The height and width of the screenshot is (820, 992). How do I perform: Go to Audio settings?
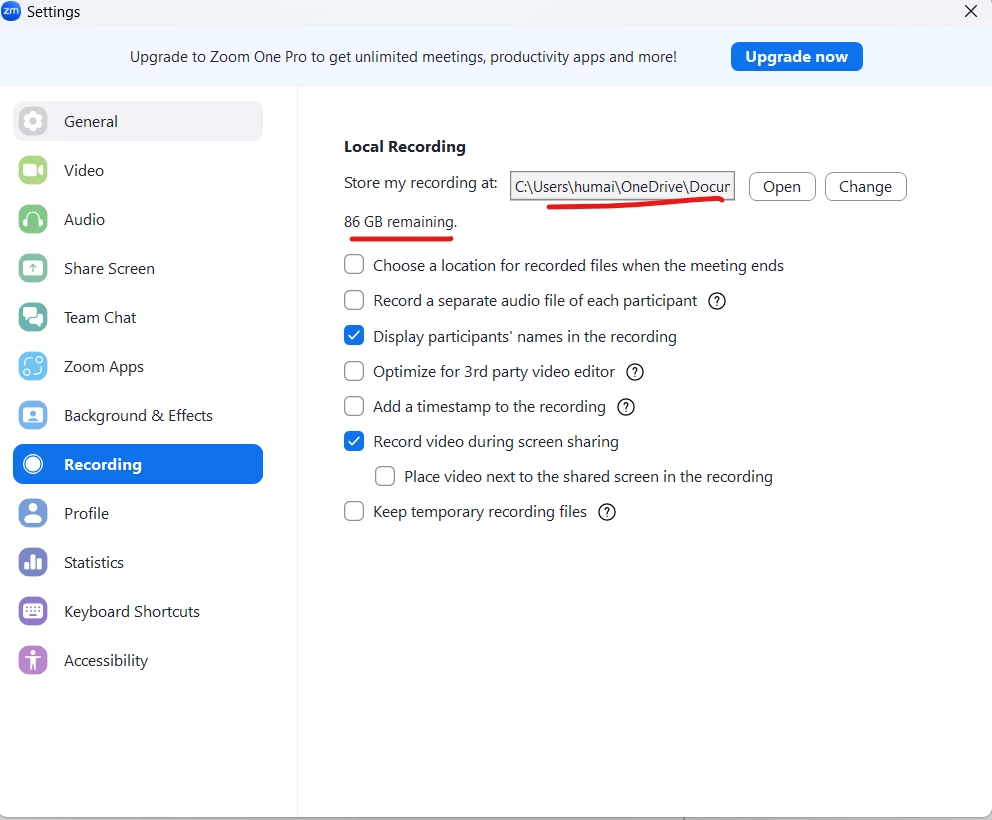click(x=138, y=220)
